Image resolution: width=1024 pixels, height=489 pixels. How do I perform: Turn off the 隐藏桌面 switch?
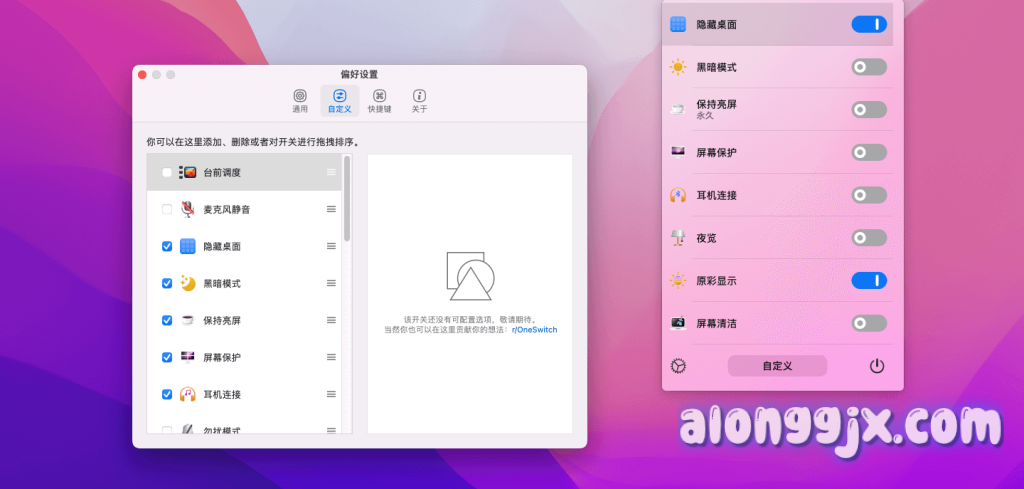click(x=869, y=24)
